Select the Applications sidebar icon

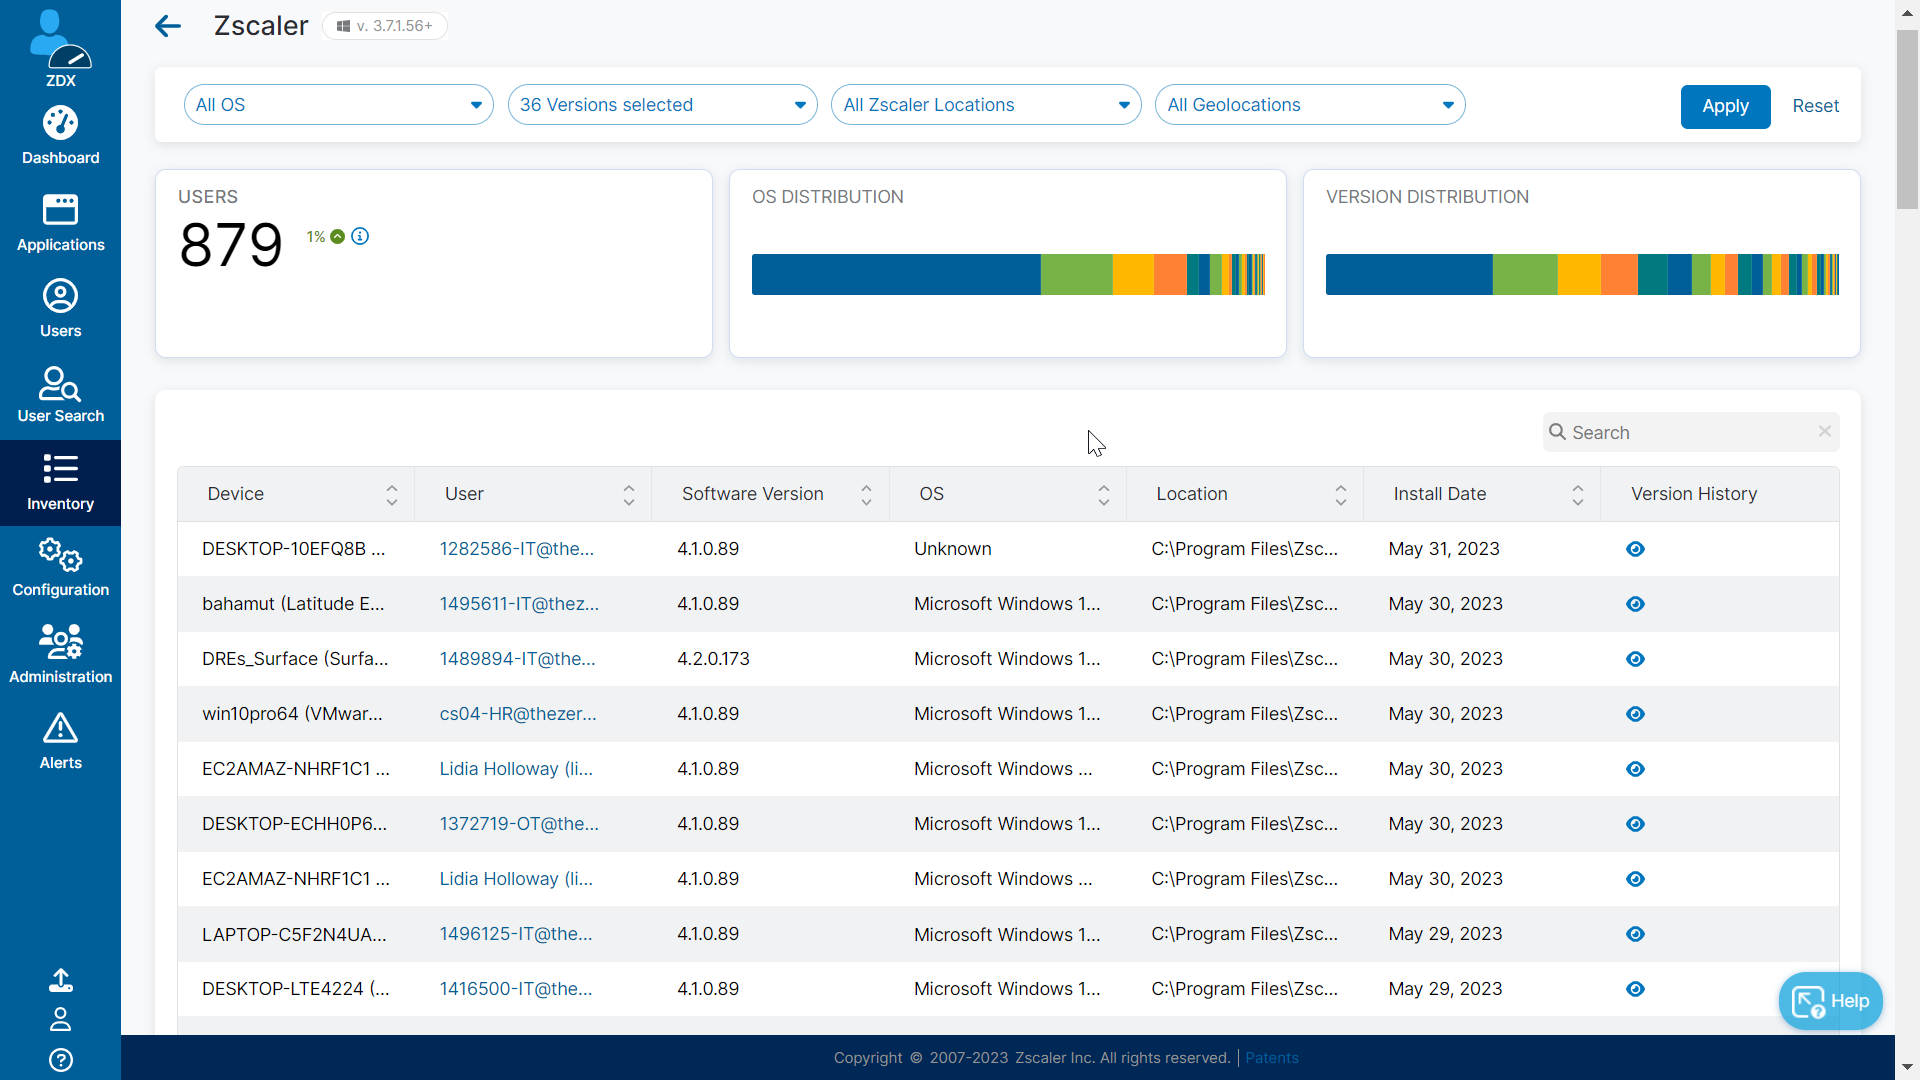tap(60, 220)
